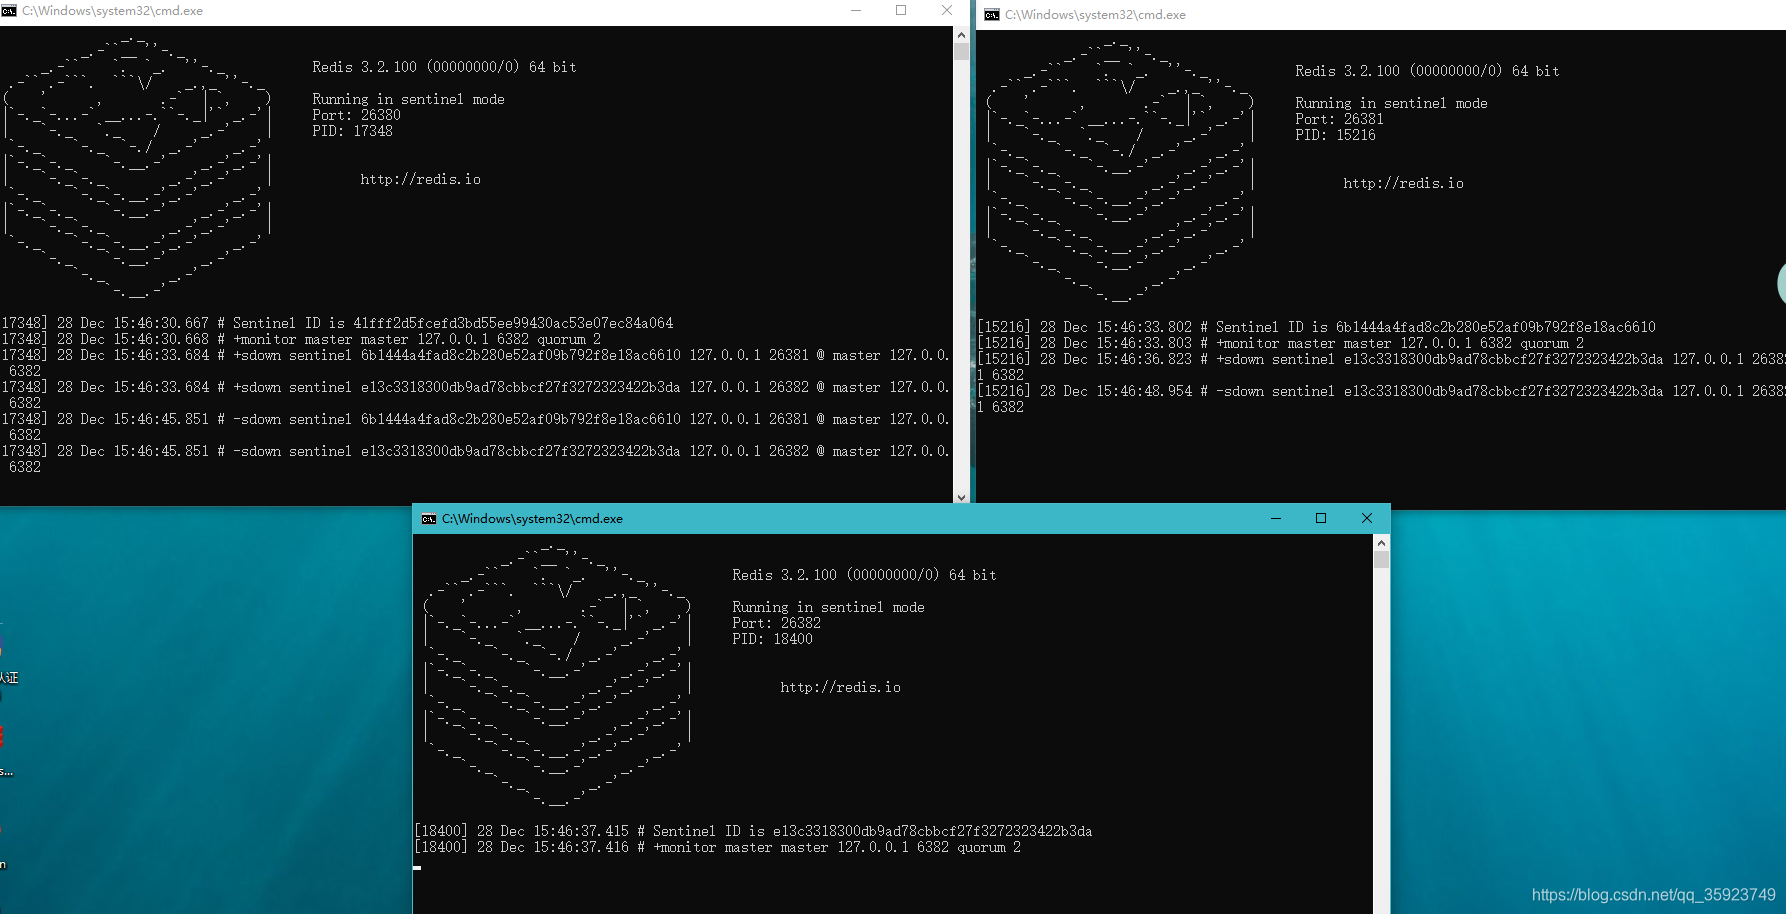This screenshot has width=1786, height=914.
Task: Open the system menu icon of the port 26380 cmd window
Action: [x=8, y=11]
